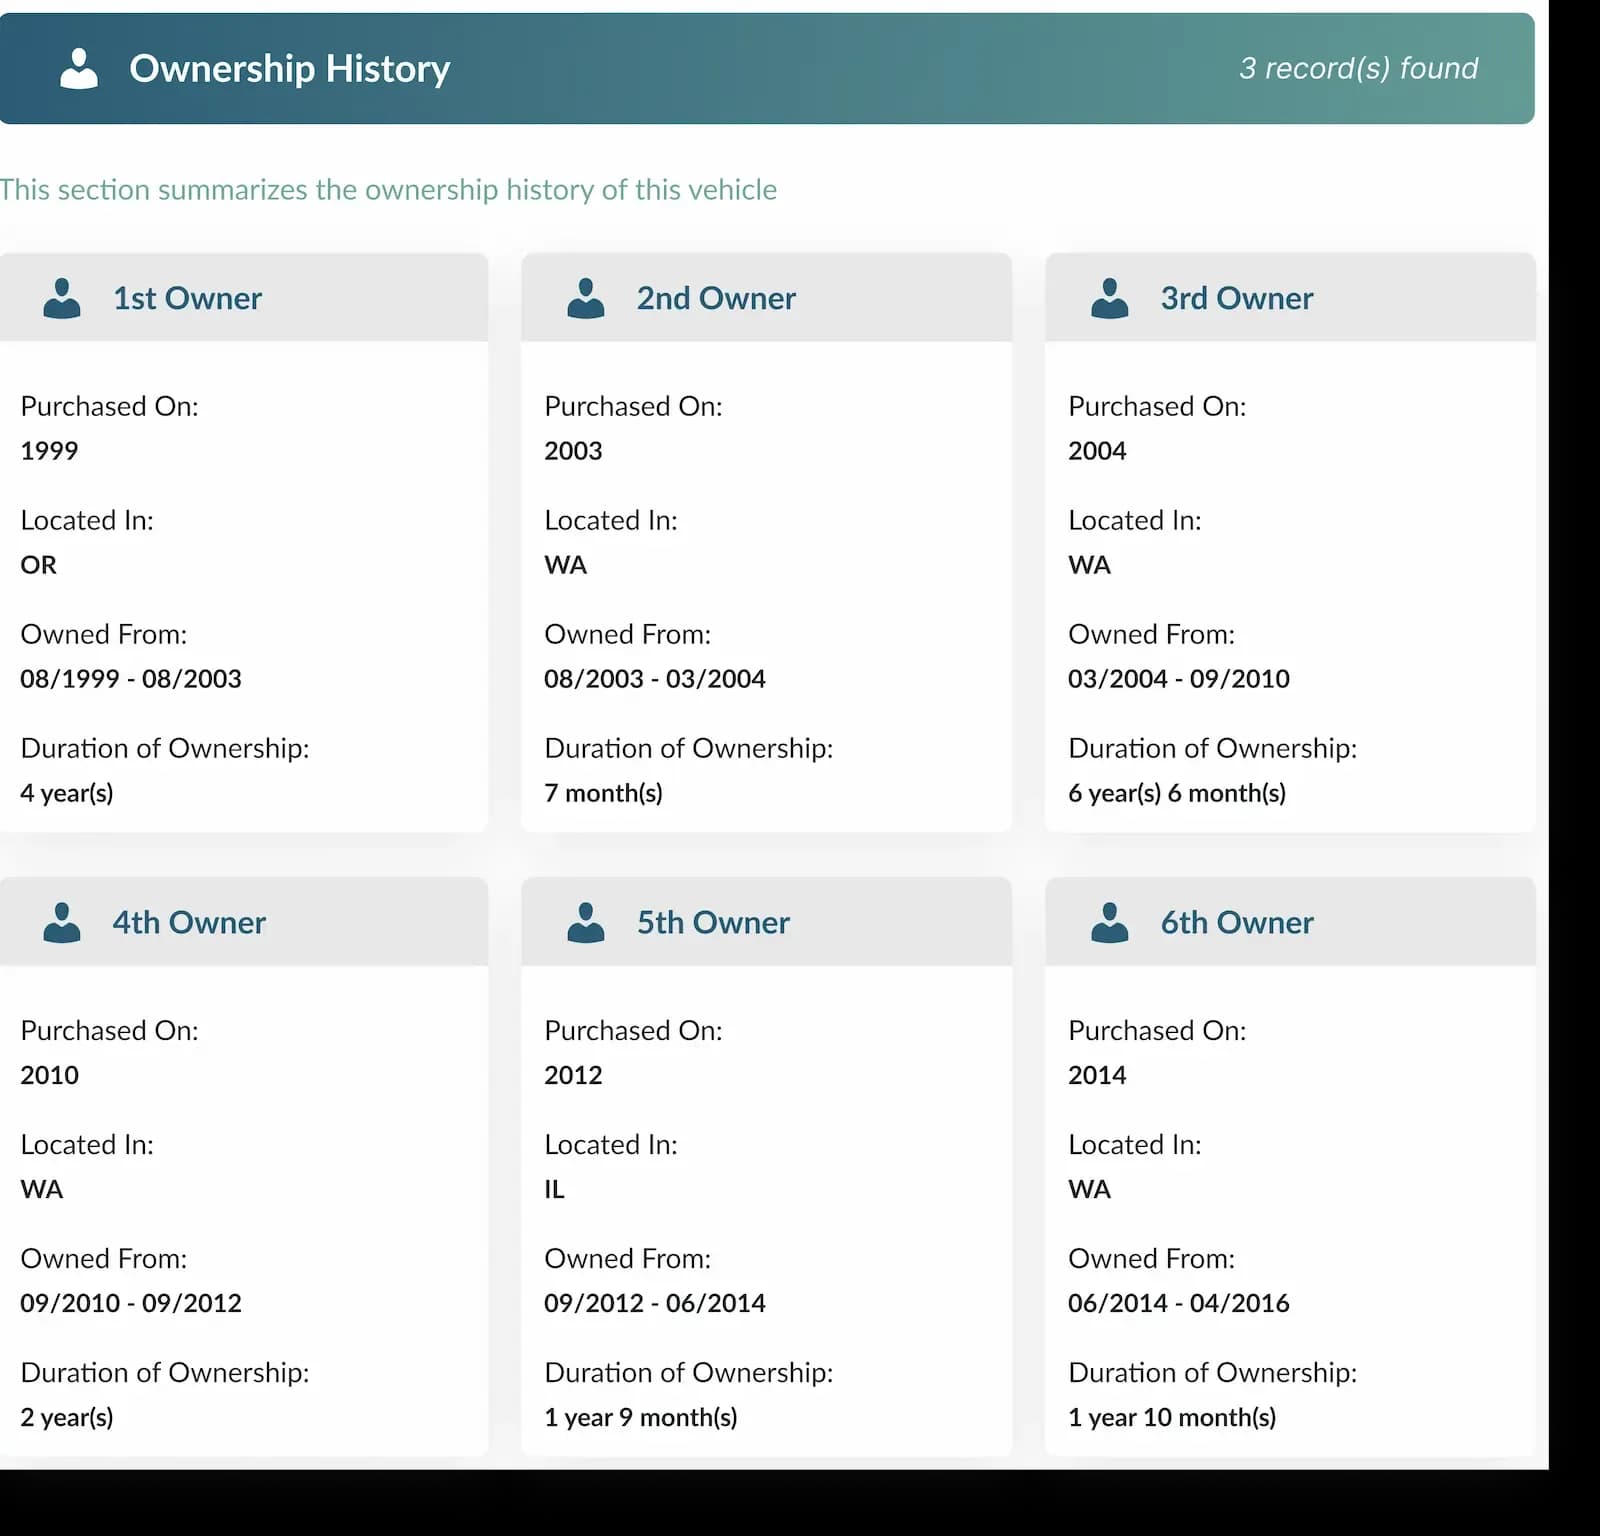The image size is (1600, 1536).
Task: Collapse the 6th Owner card header
Action: (x=1289, y=921)
